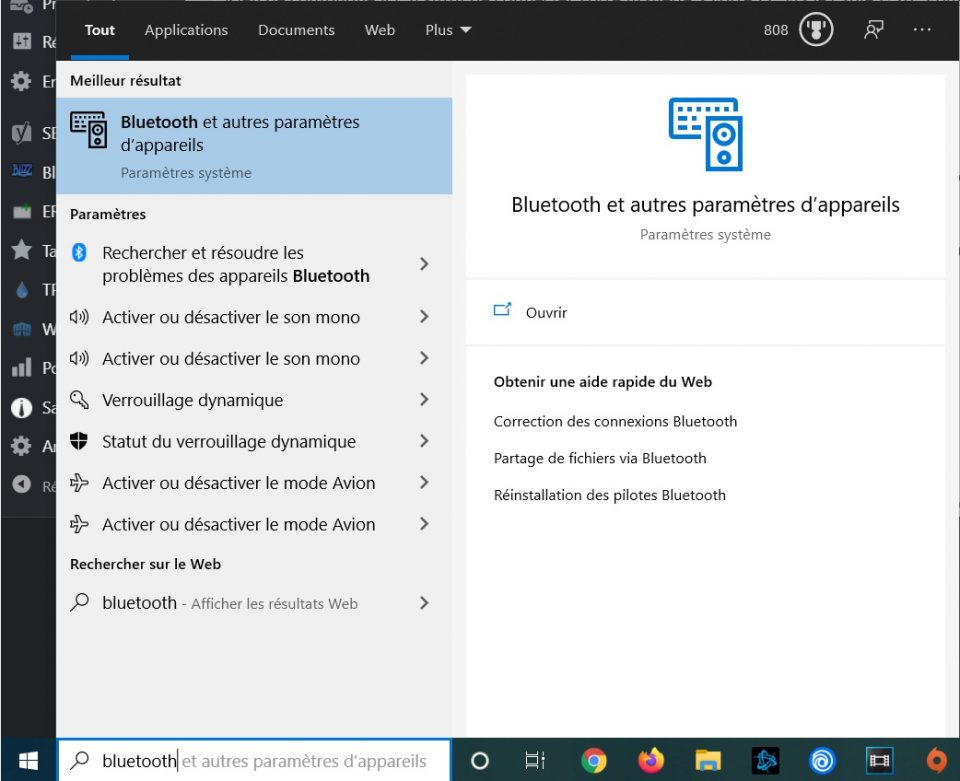This screenshot has width=960, height=781.
Task: Click the Cortana circle icon
Action: tap(480, 761)
